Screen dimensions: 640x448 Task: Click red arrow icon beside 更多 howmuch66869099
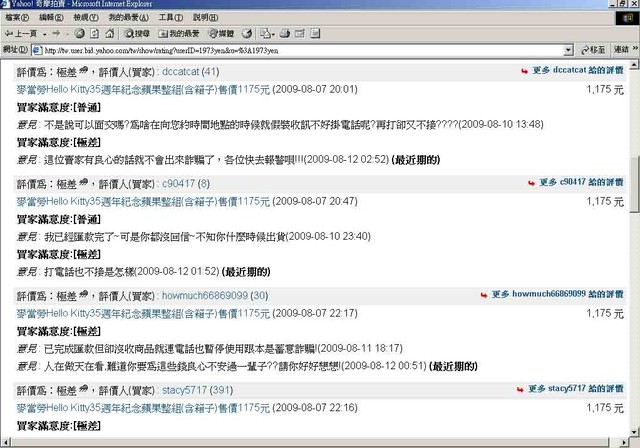click(484, 295)
